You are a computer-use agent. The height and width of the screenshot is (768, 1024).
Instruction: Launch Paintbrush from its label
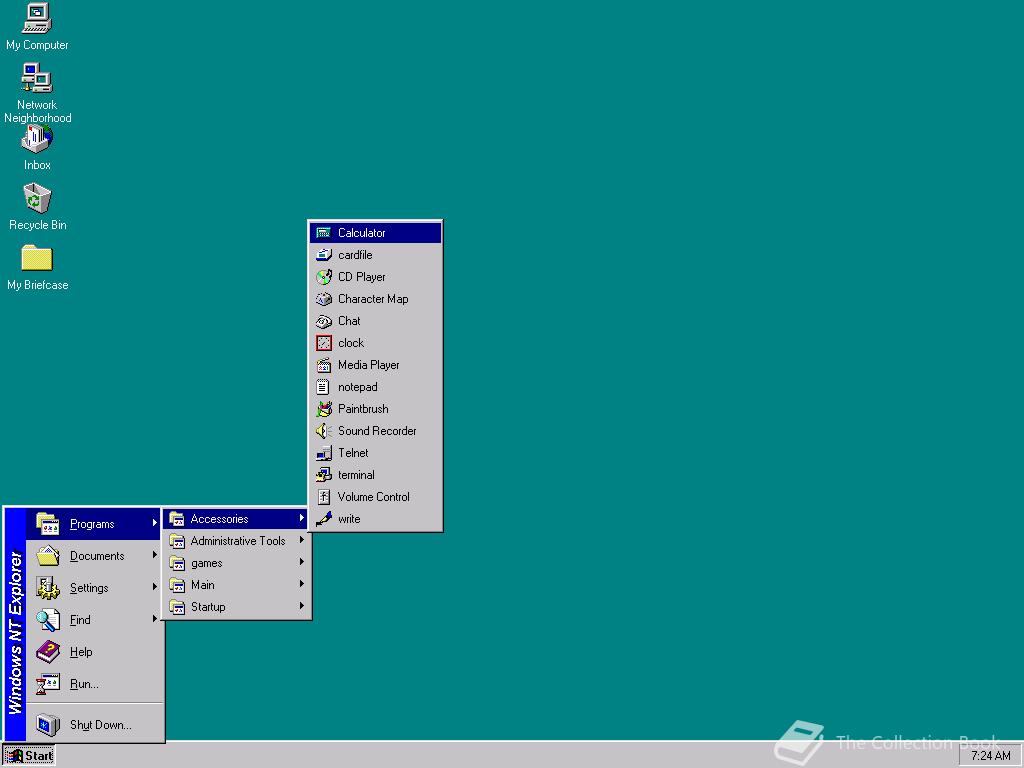click(363, 409)
